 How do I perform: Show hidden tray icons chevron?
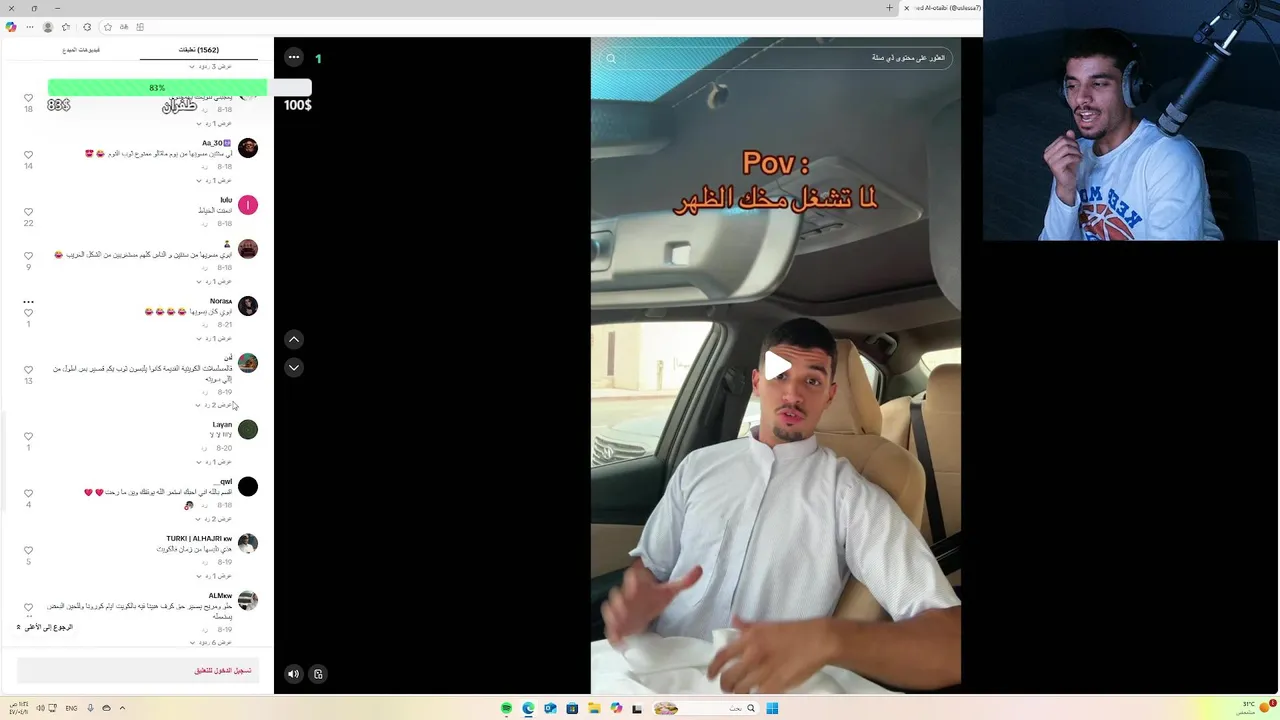point(123,708)
